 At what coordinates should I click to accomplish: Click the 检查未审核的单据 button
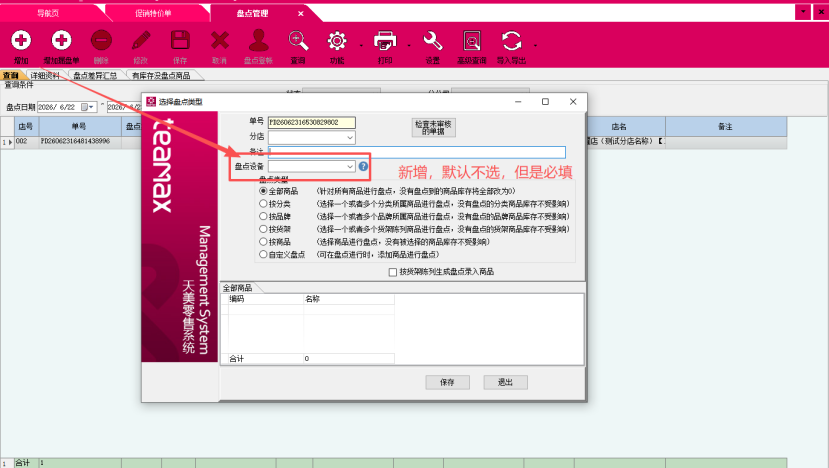click(433, 127)
